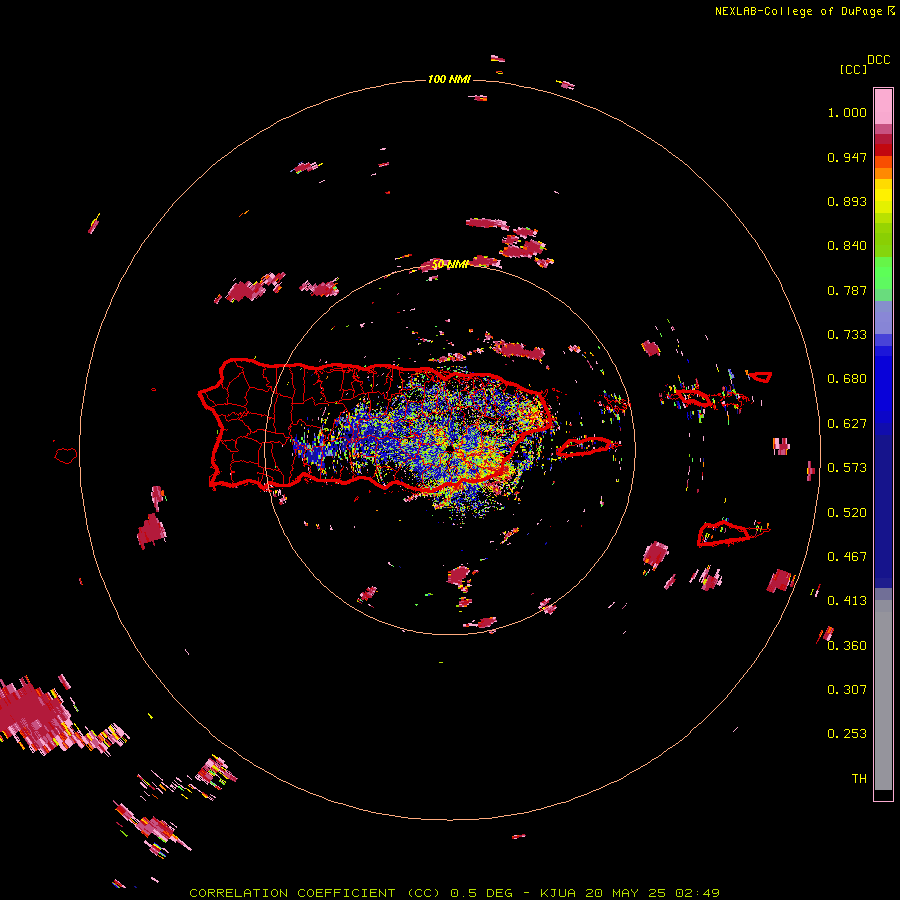Click the 100 NMI range ring label
This screenshot has height=900, width=900.
point(449,79)
